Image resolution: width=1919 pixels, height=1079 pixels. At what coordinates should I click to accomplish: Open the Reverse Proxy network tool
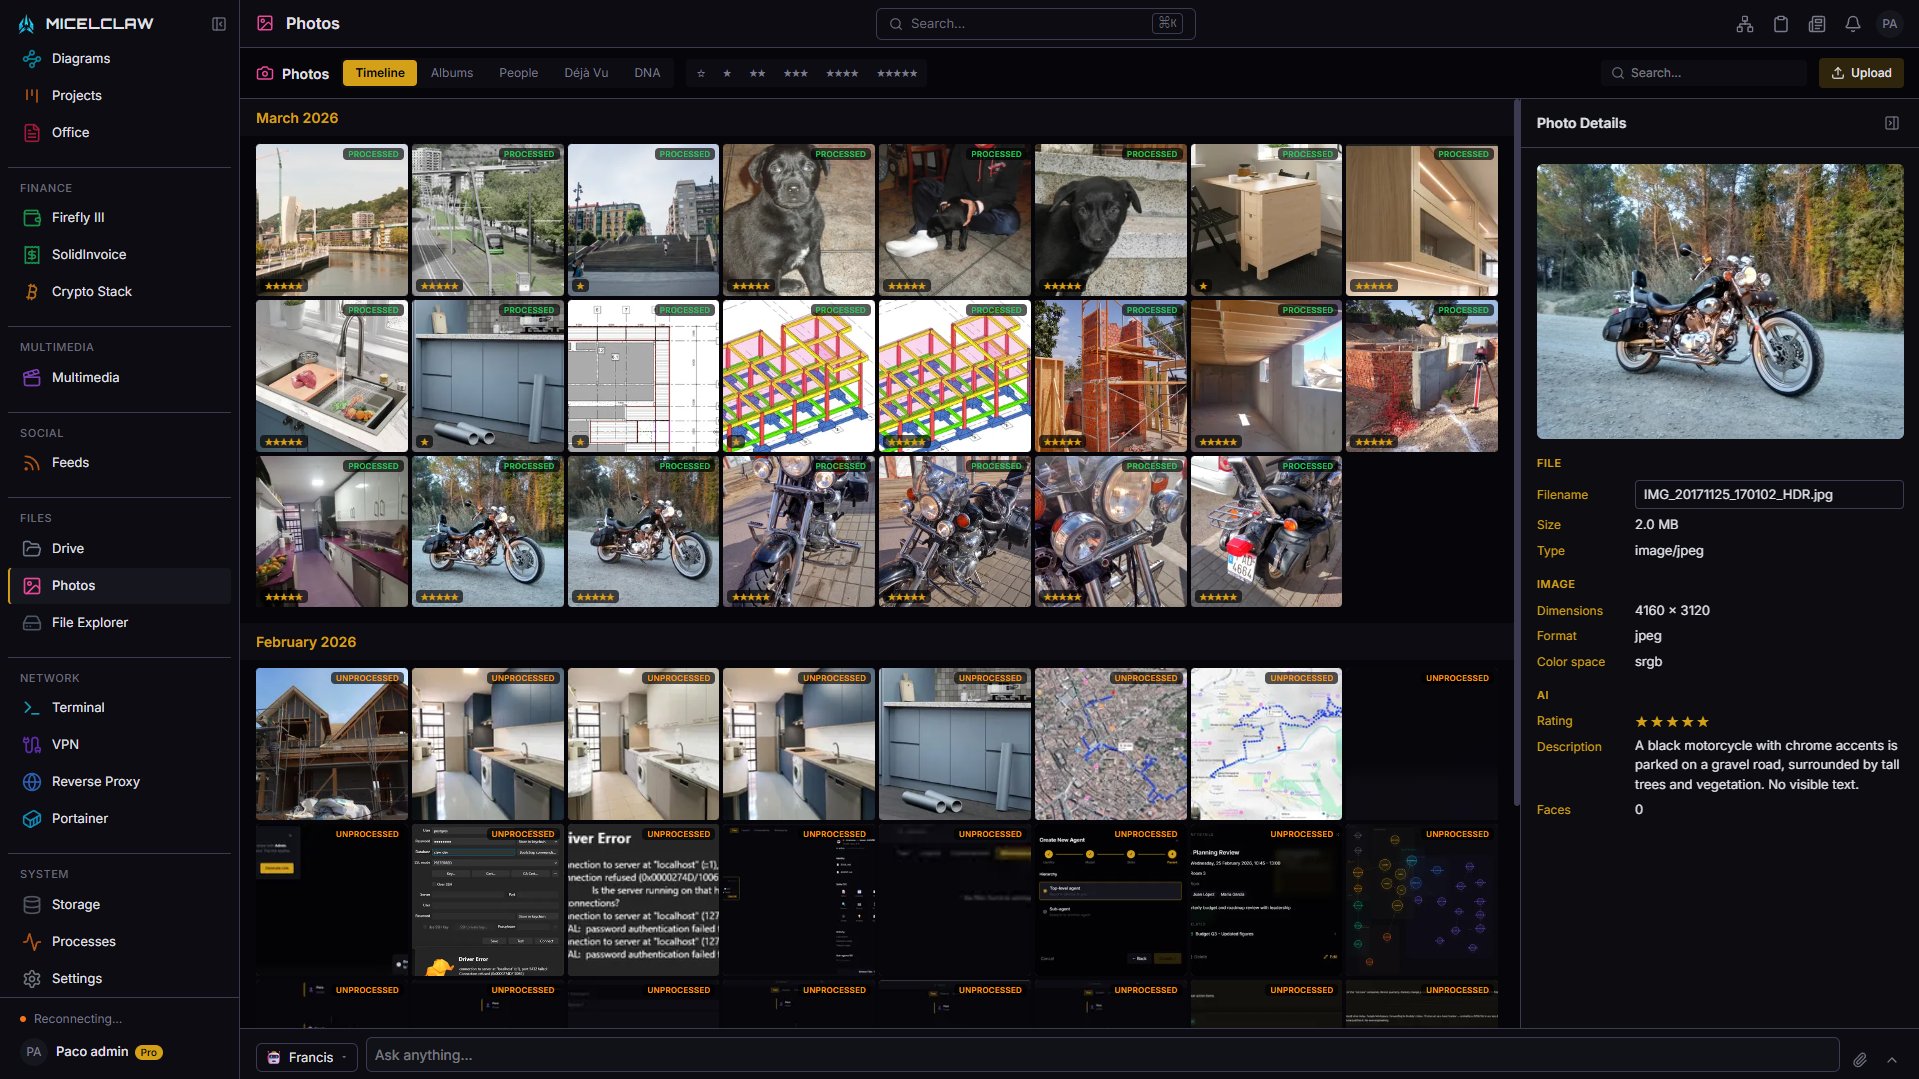[x=95, y=781]
